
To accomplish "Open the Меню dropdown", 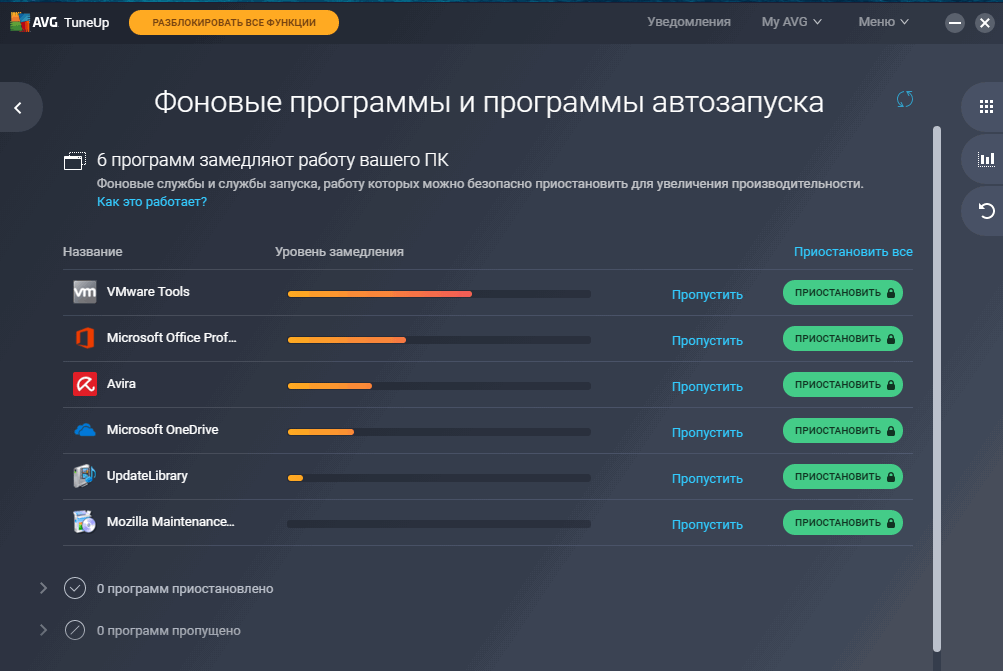I will pos(883,22).
